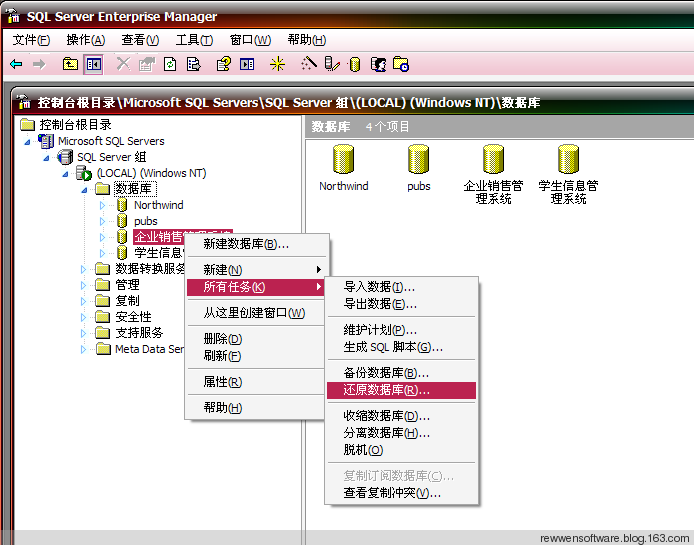
Task: Open the 查看(V) menu
Action: click(140, 40)
